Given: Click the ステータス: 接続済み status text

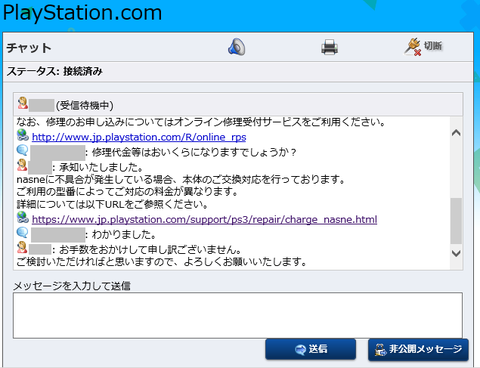Looking at the screenshot, I should point(55,71).
